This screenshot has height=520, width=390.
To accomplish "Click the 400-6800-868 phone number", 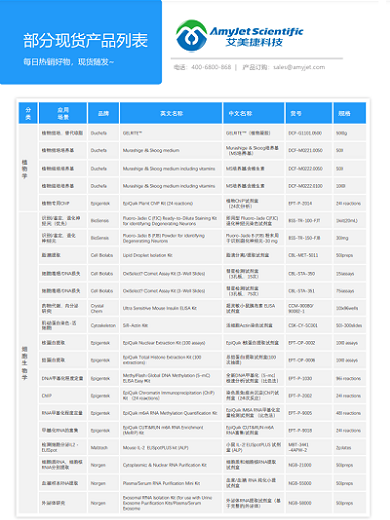I will tap(211, 67).
